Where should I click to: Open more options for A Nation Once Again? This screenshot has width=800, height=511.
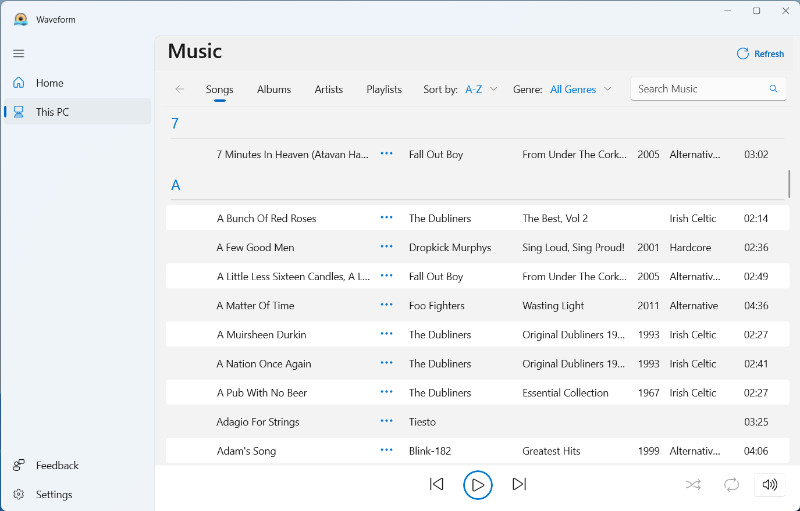click(387, 363)
